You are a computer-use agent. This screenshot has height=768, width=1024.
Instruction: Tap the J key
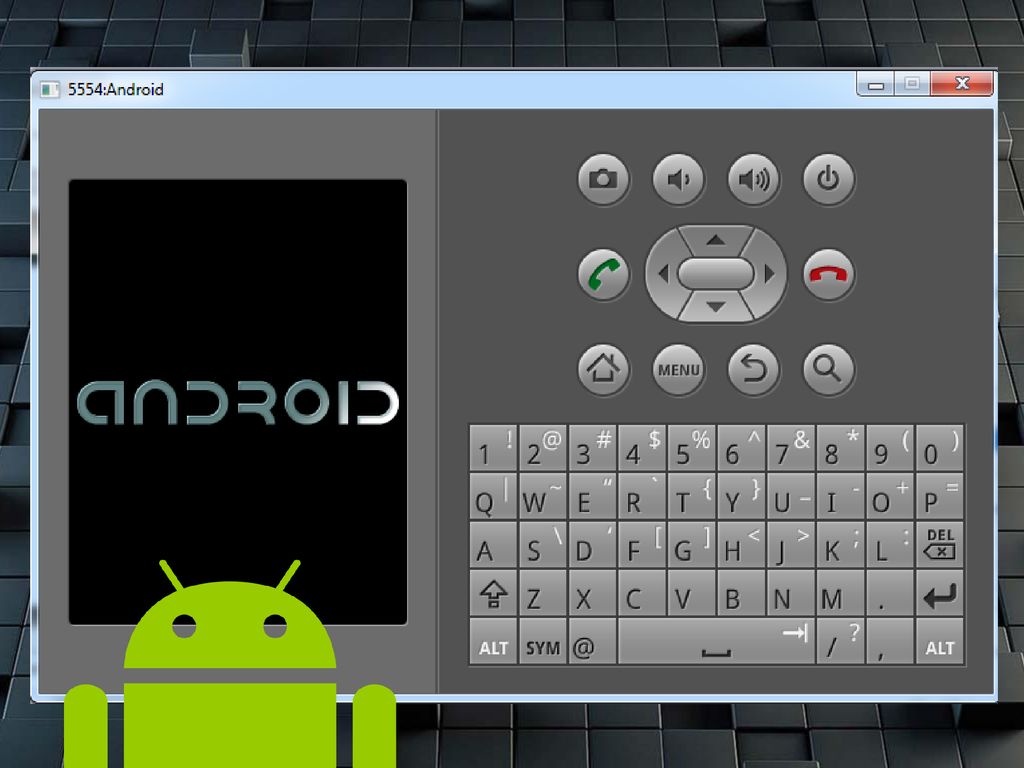(x=791, y=544)
